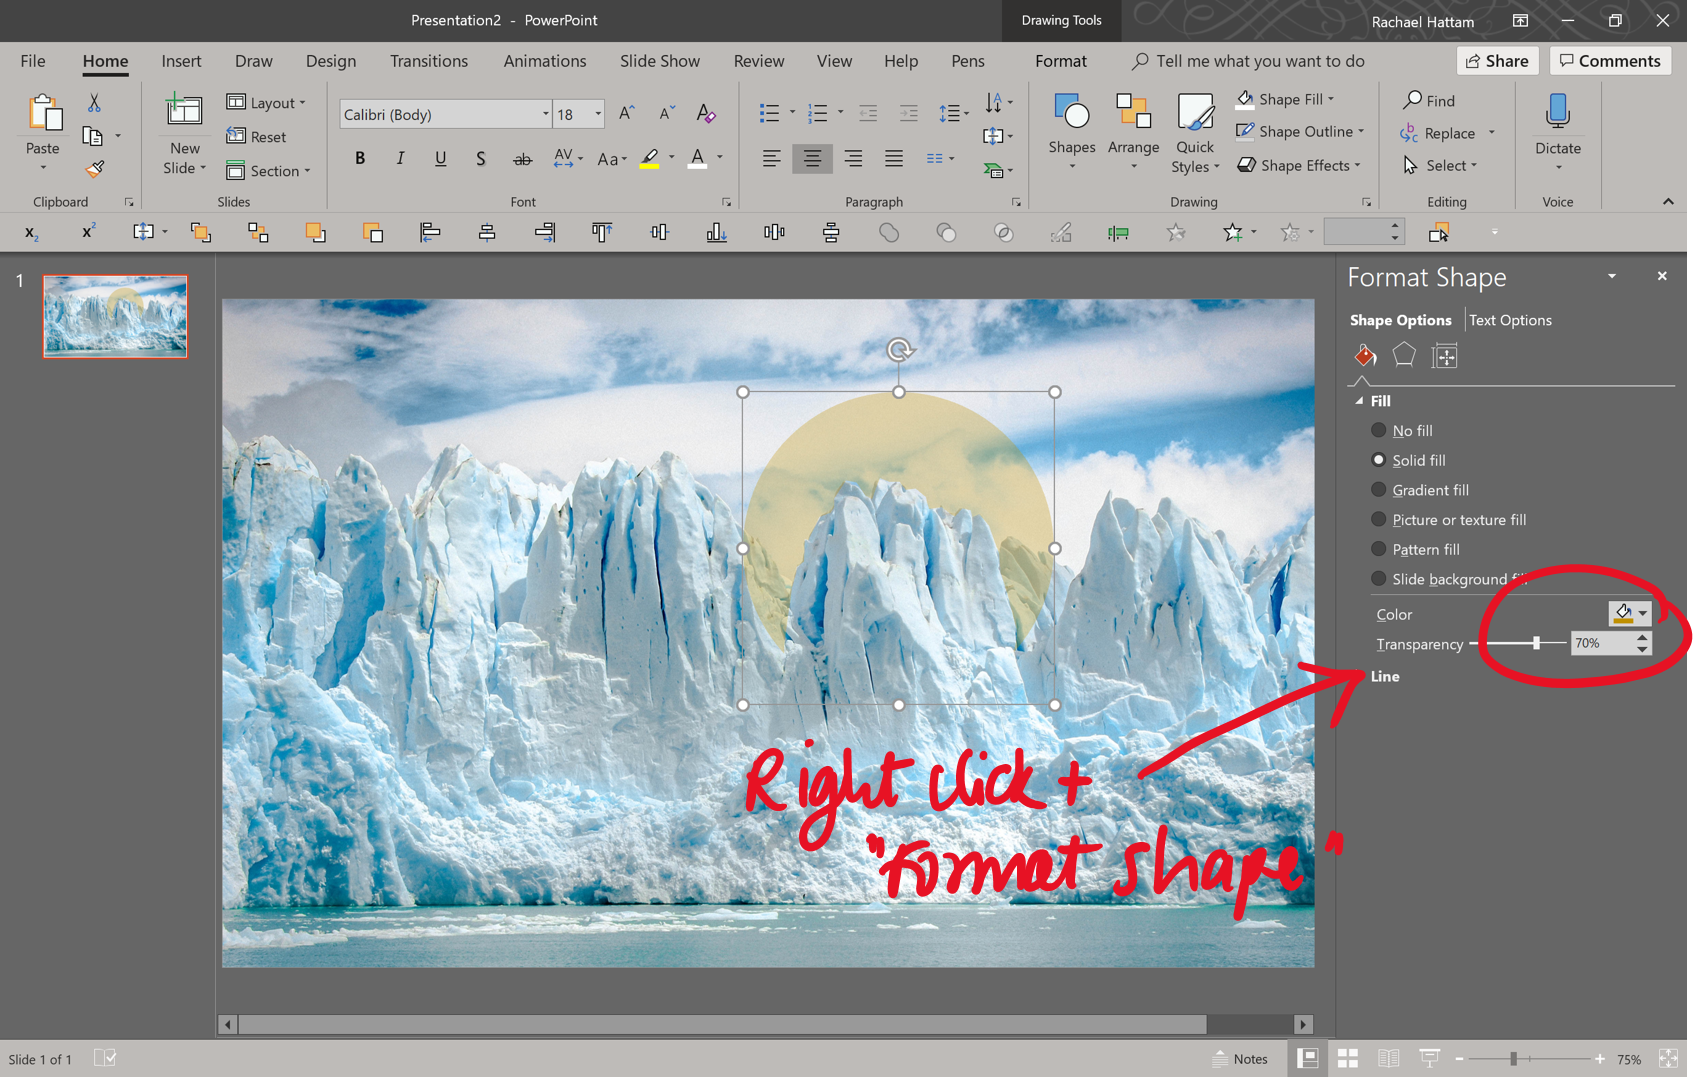The width and height of the screenshot is (1704, 1077).
Task: Adjust the Transparency slider
Action: coord(1537,643)
